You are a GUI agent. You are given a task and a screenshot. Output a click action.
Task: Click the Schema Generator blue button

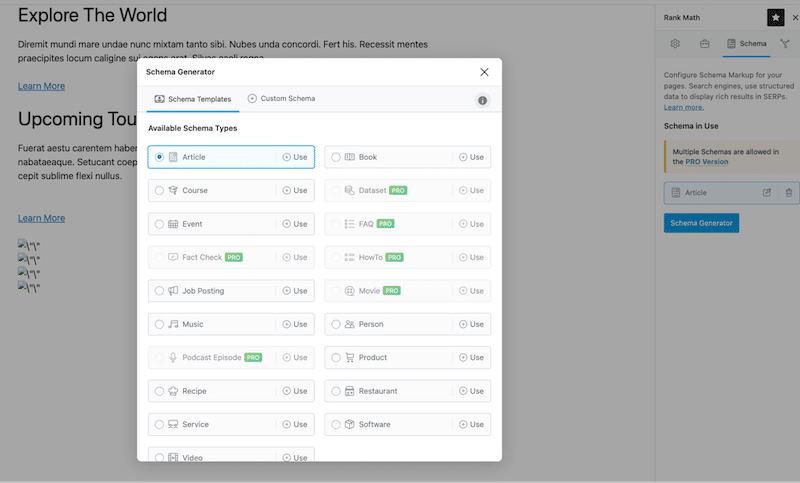pos(702,223)
